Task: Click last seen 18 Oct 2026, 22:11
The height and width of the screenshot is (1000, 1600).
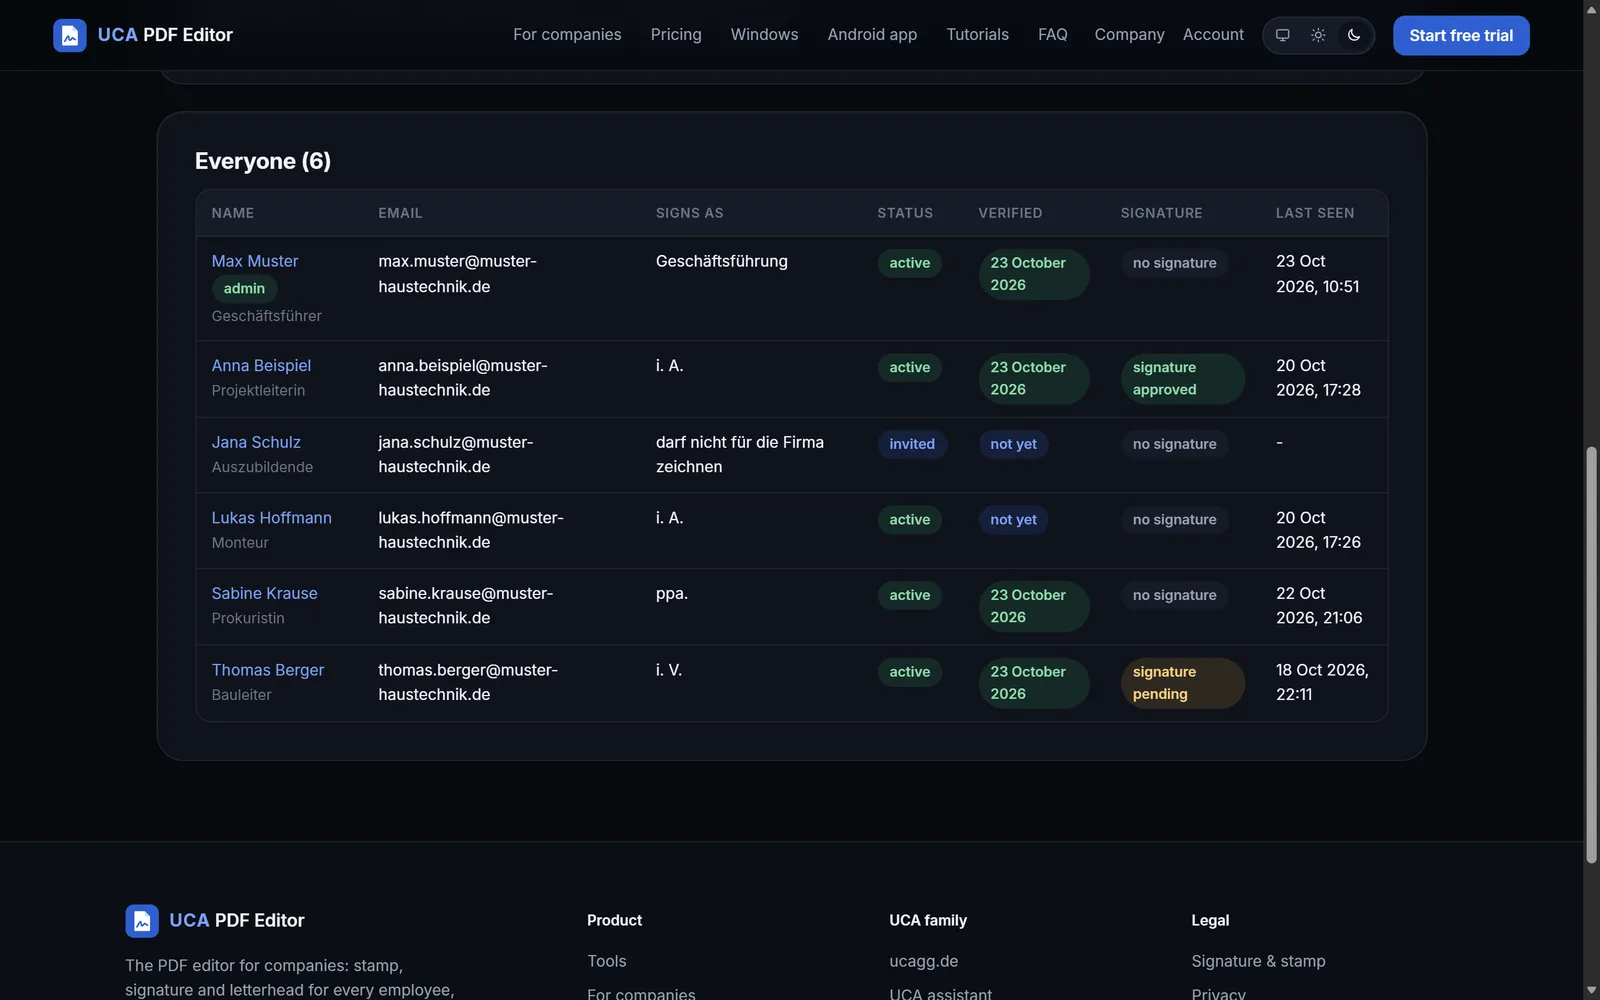Action: 1322,682
